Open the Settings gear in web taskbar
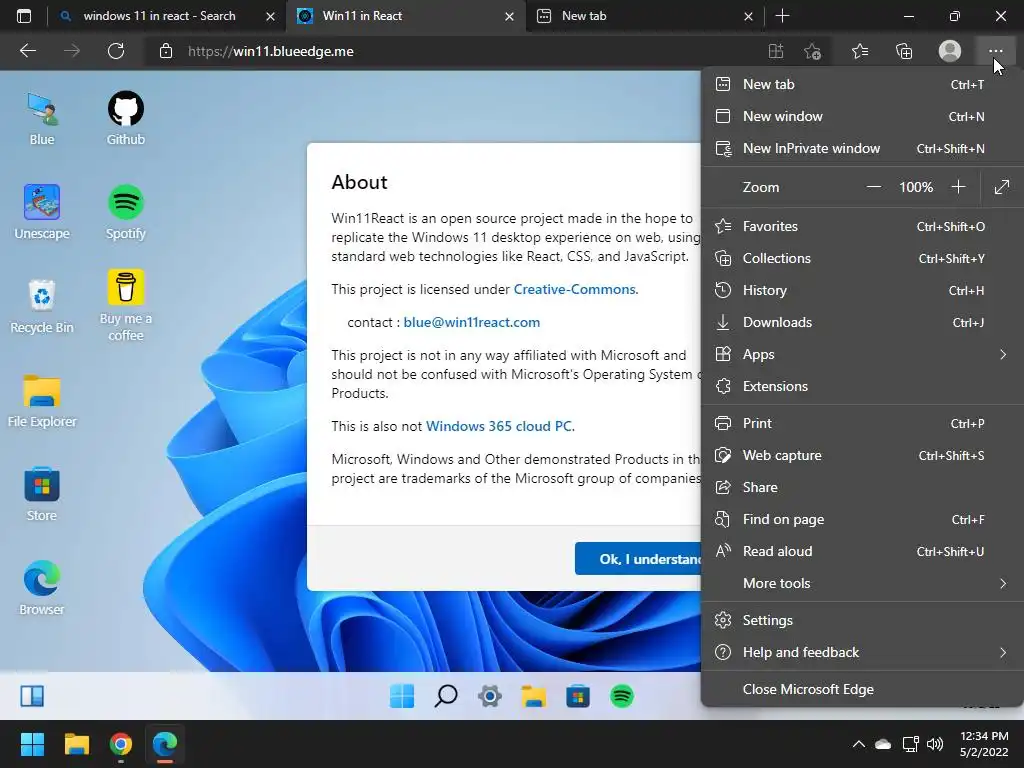This screenshot has height=768, width=1024. coord(490,696)
